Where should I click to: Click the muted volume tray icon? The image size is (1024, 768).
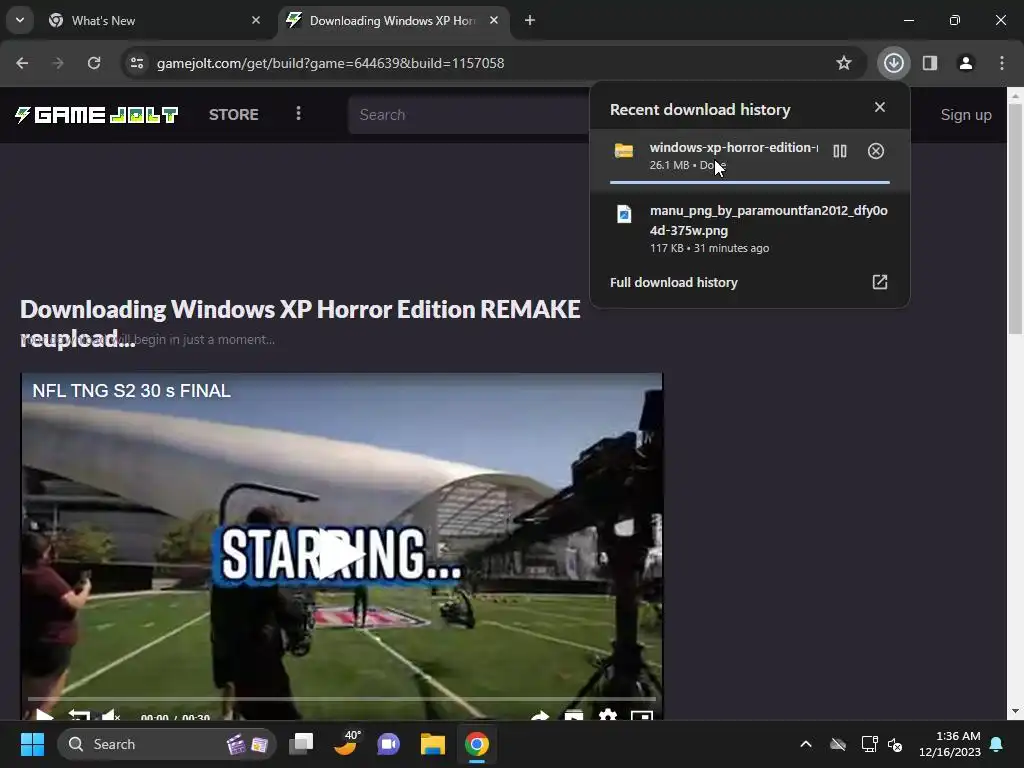tap(895, 744)
